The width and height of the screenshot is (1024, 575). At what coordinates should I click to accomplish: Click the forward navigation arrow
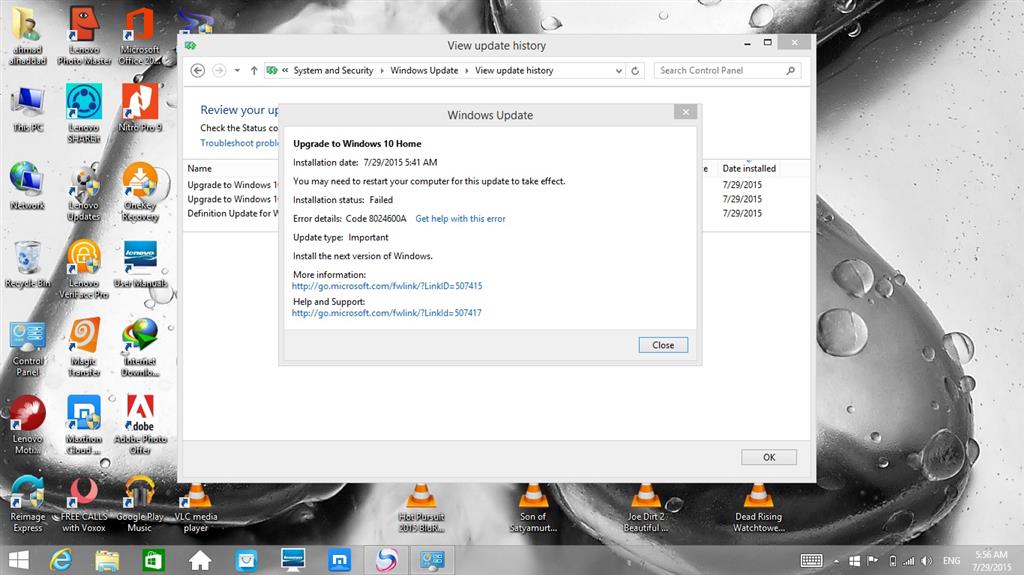click(219, 71)
